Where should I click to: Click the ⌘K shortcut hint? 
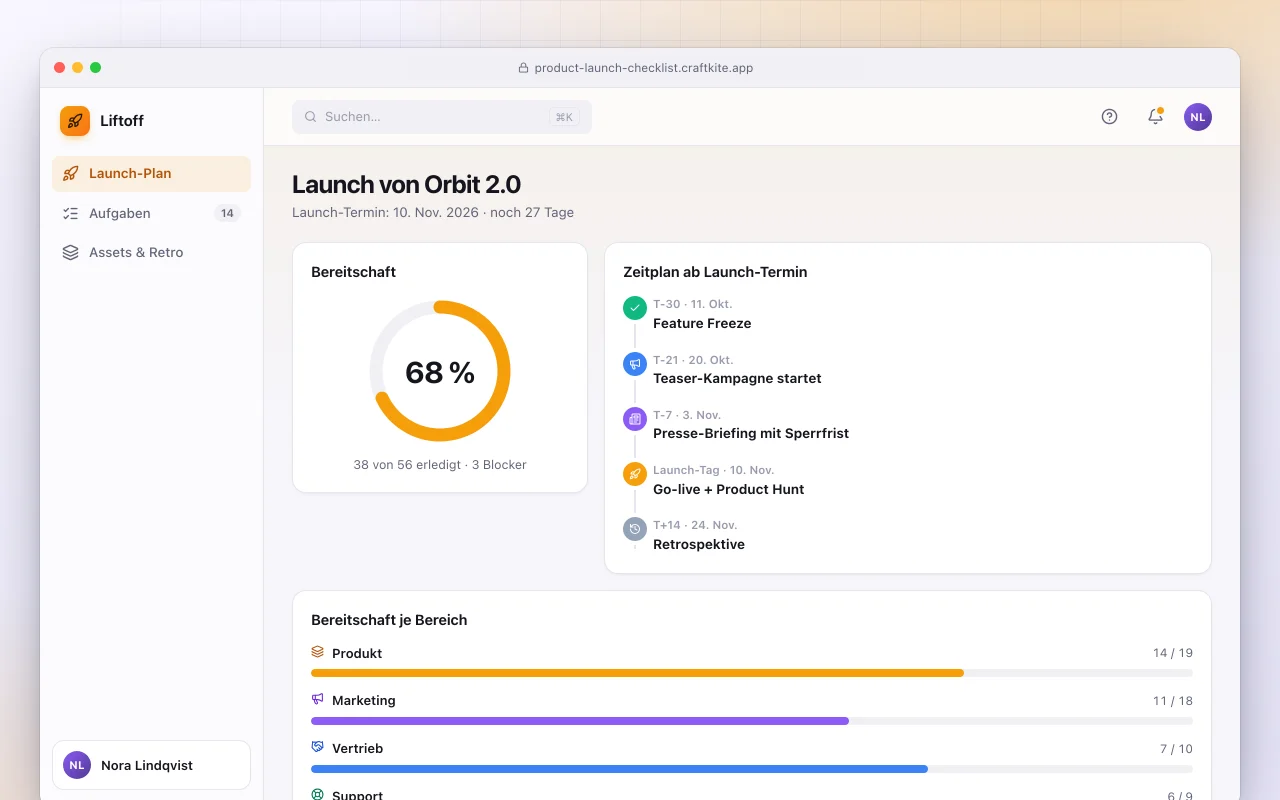(564, 117)
